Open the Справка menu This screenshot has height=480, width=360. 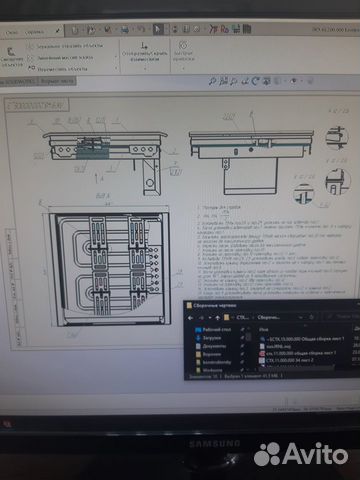click(35, 32)
